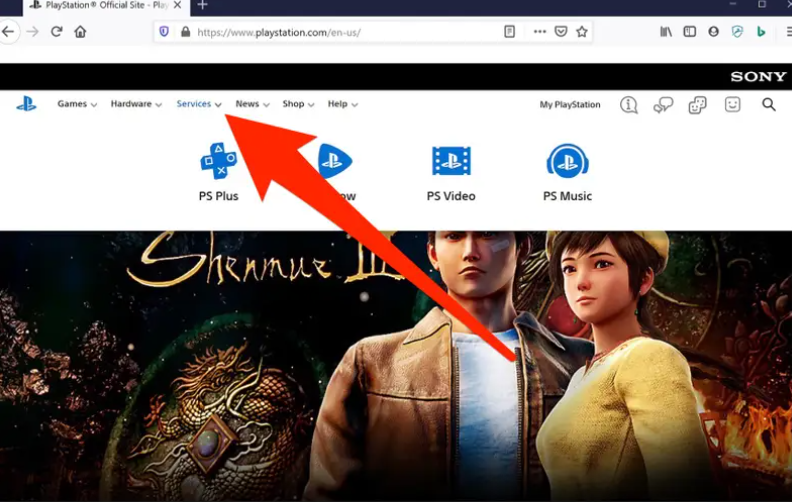The width and height of the screenshot is (792, 502).
Task: Click the browser forward arrow
Action: coord(32,32)
